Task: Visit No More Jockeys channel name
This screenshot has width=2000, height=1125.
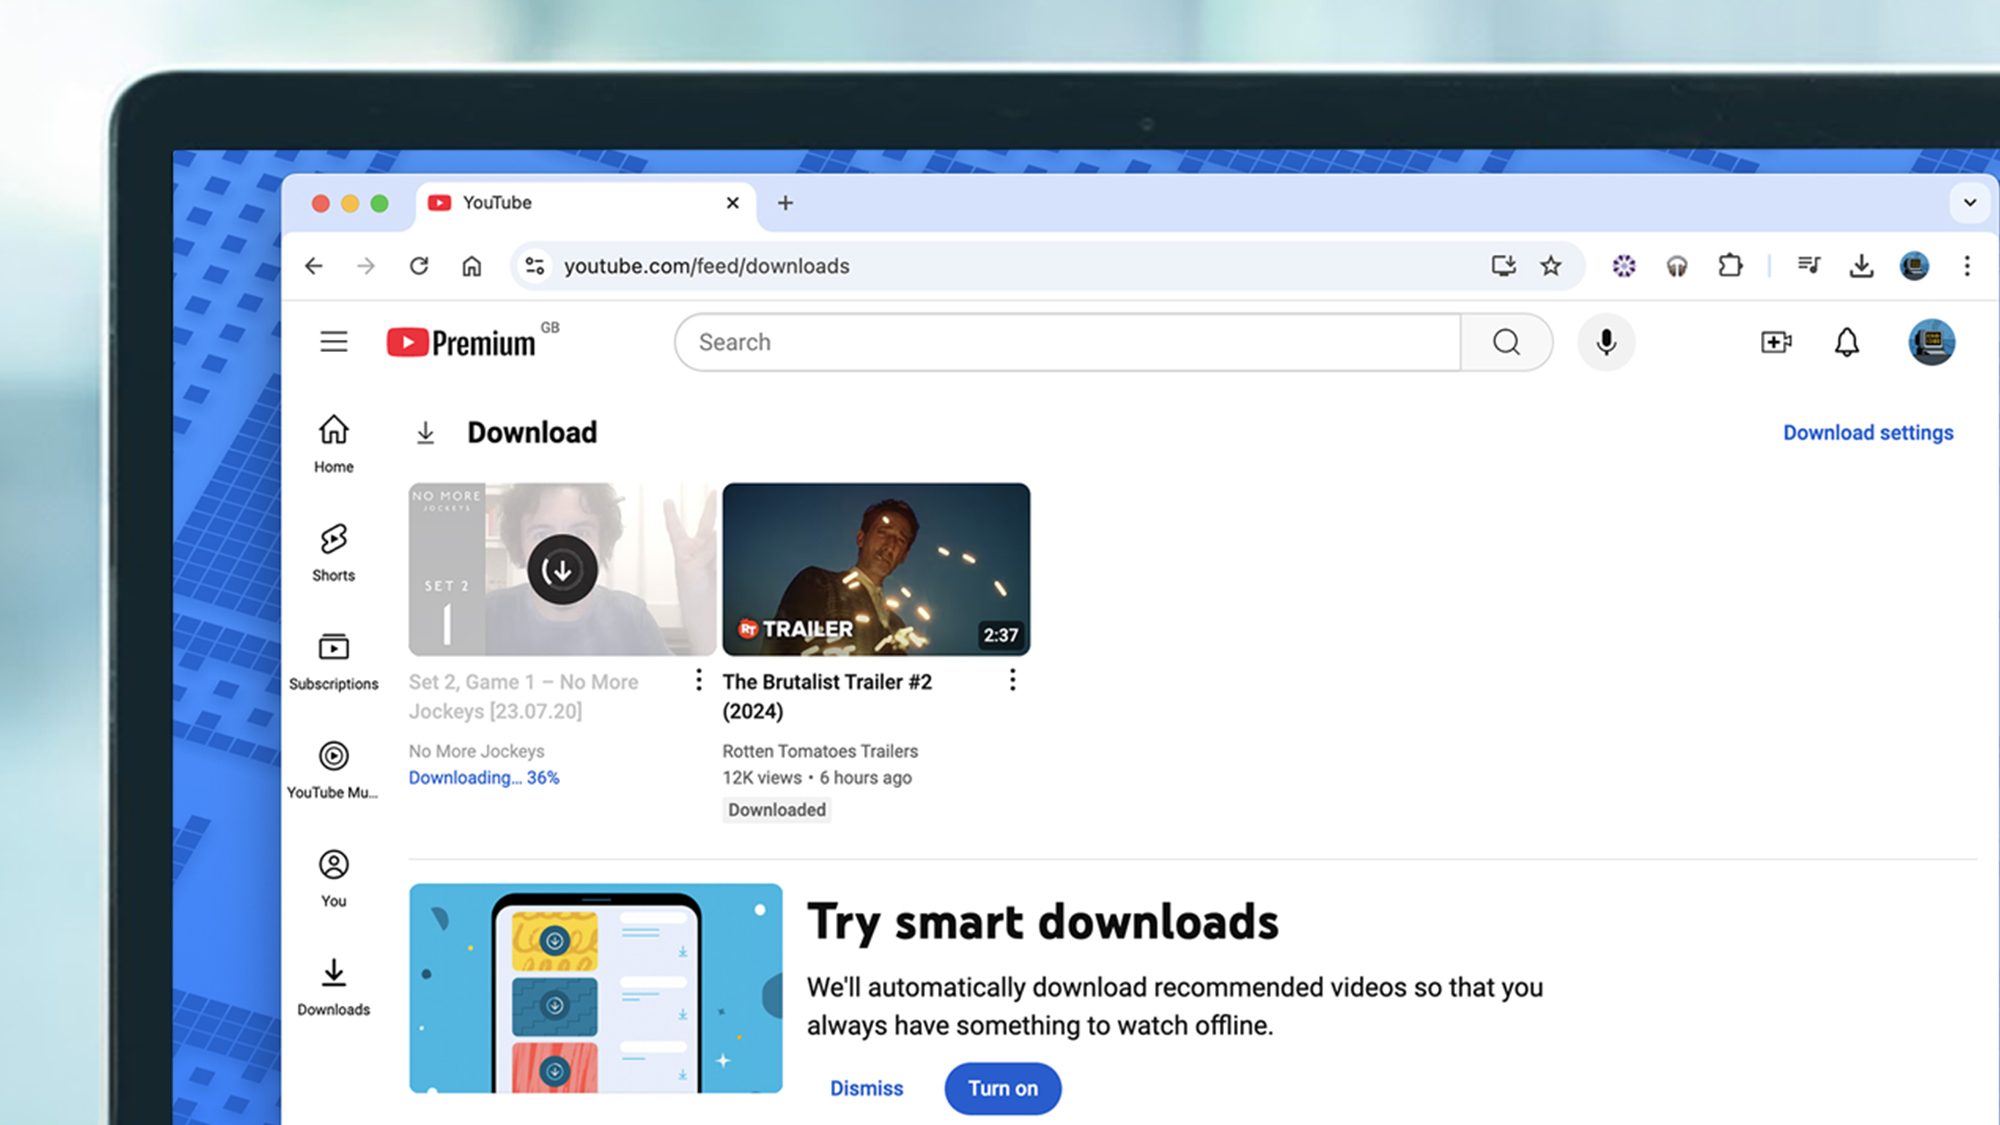Action: pyautogui.click(x=476, y=751)
